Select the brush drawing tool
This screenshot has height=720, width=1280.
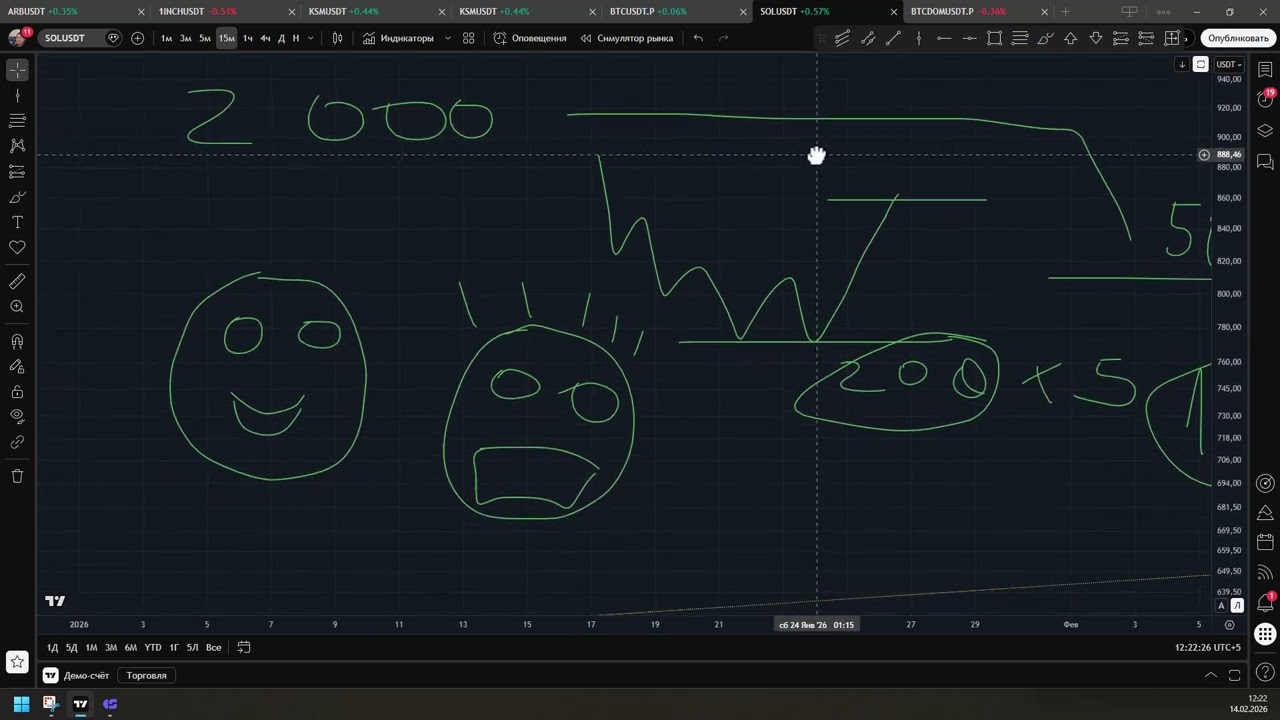click(17, 197)
